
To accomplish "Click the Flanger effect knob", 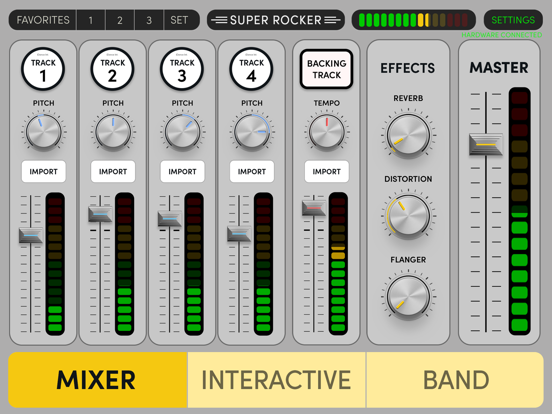I will 408,297.
